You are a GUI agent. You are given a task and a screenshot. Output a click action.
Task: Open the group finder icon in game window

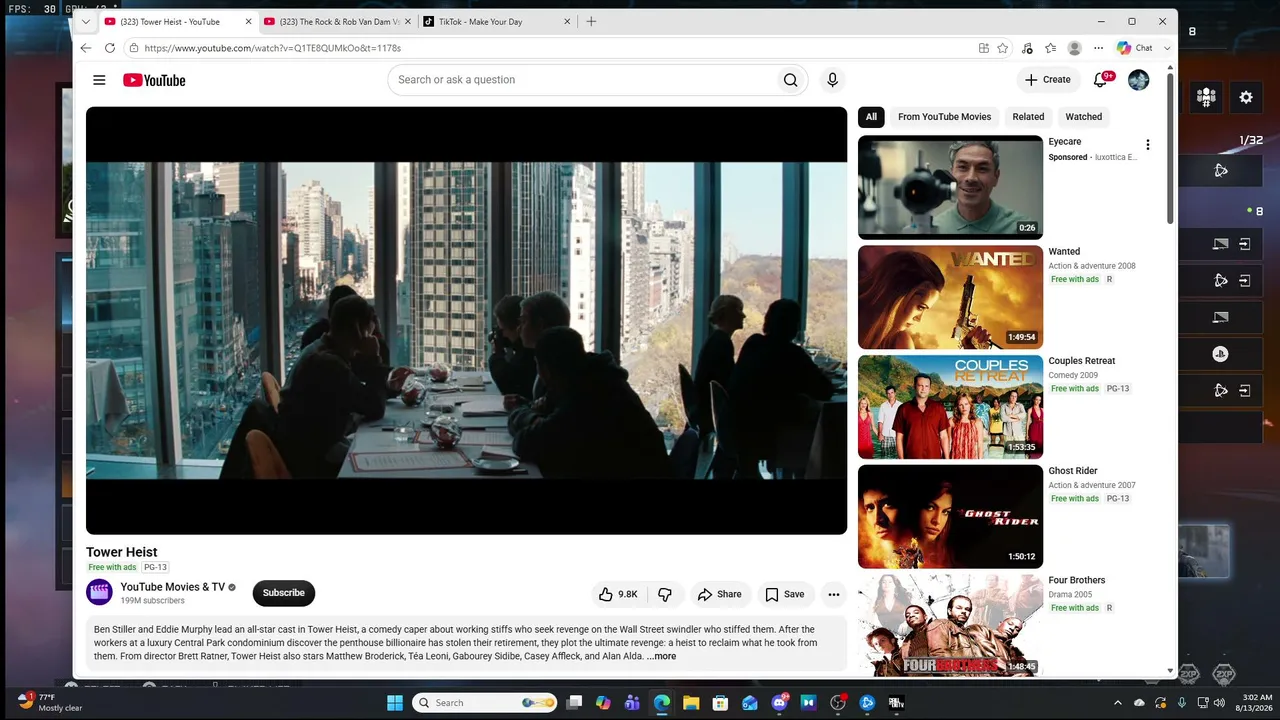click(1206, 97)
